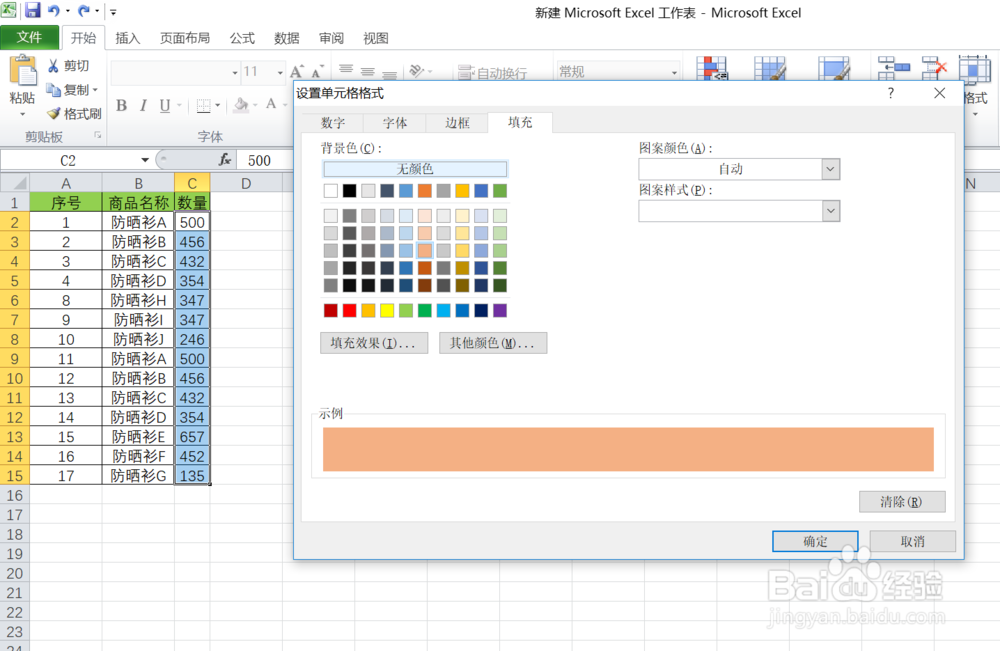Open the 文件 File menu
1000x651 pixels.
tap(29, 38)
